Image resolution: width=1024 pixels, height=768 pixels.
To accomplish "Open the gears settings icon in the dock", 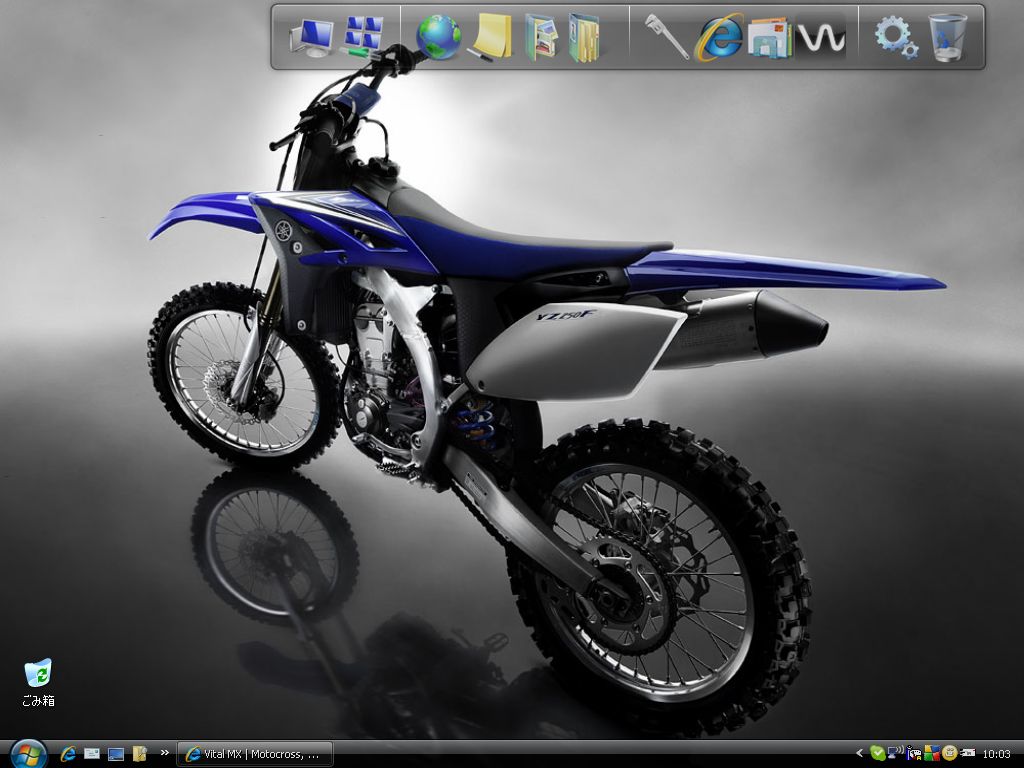I will pyautogui.click(x=896, y=37).
